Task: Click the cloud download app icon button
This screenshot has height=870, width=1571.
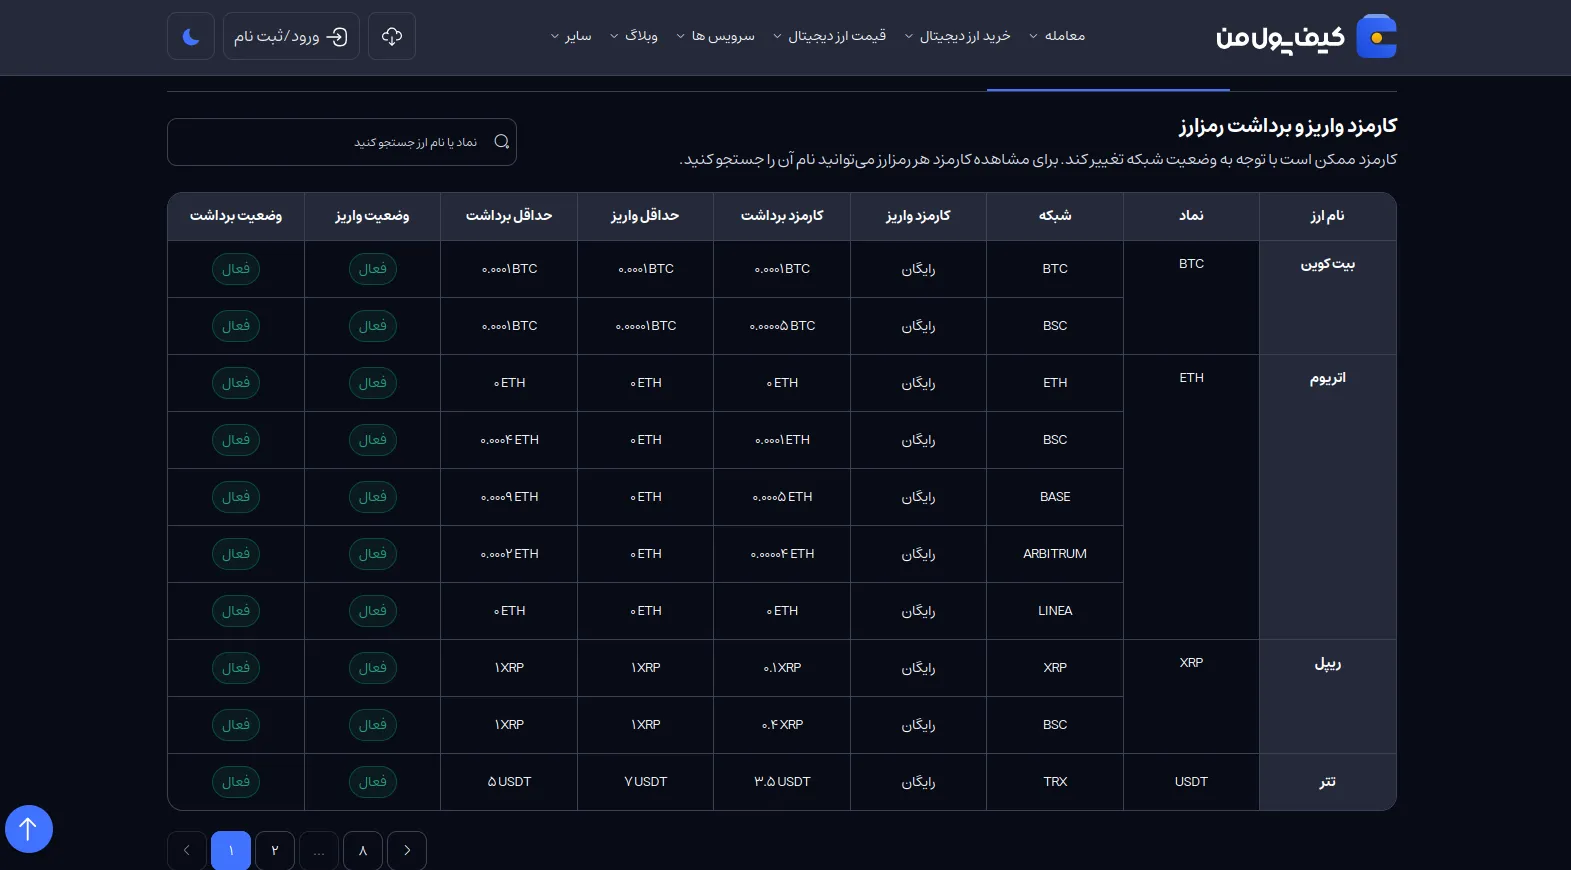Action: (x=392, y=36)
